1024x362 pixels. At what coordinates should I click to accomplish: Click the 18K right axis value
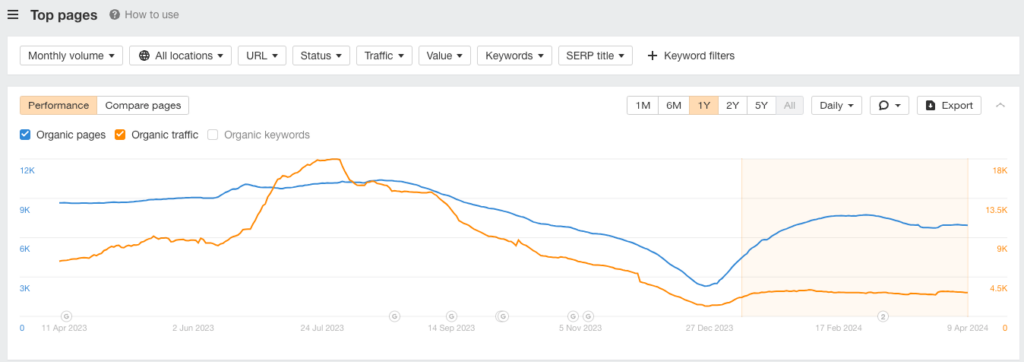pyautogui.click(x=1000, y=171)
